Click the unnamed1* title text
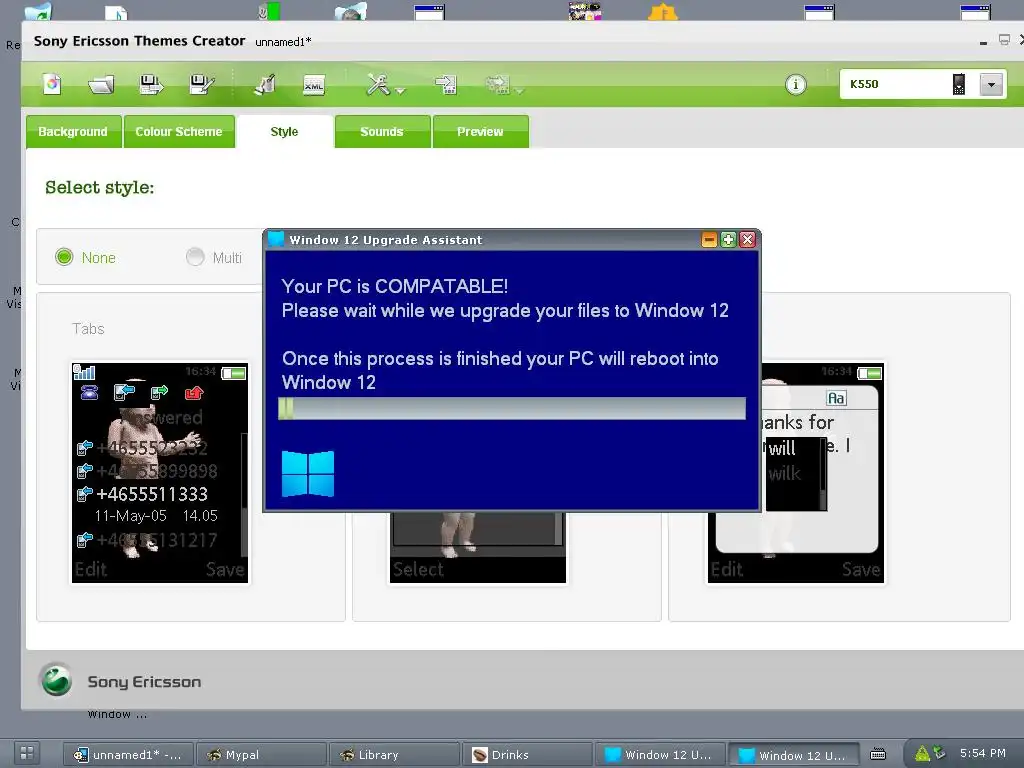Image resolution: width=1024 pixels, height=768 pixels. point(283,42)
